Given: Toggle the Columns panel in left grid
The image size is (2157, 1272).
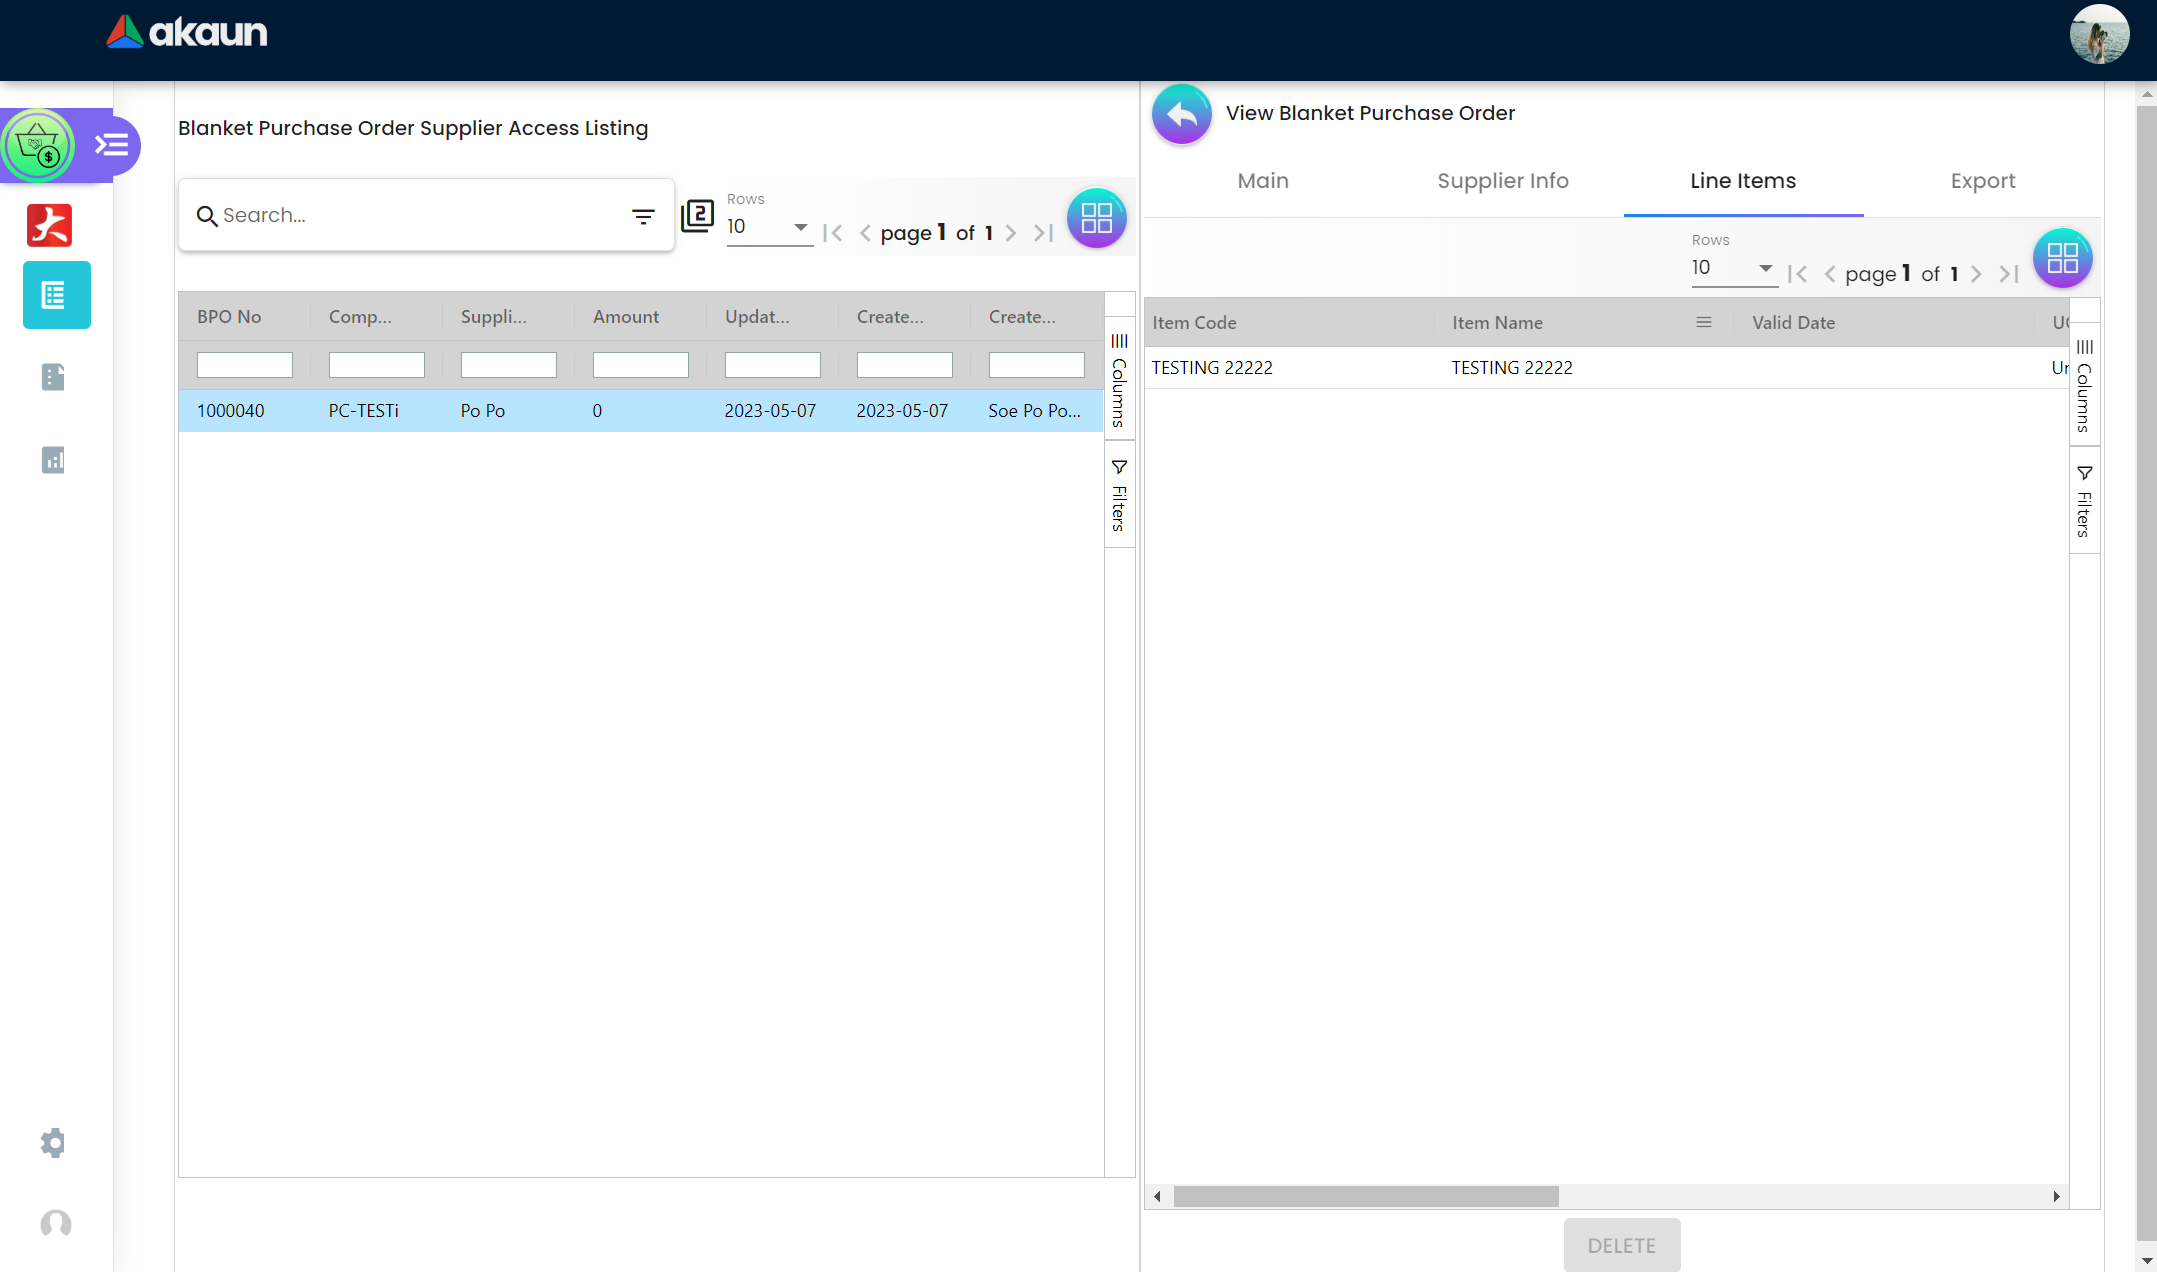Looking at the screenshot, I should (1119, 381).
